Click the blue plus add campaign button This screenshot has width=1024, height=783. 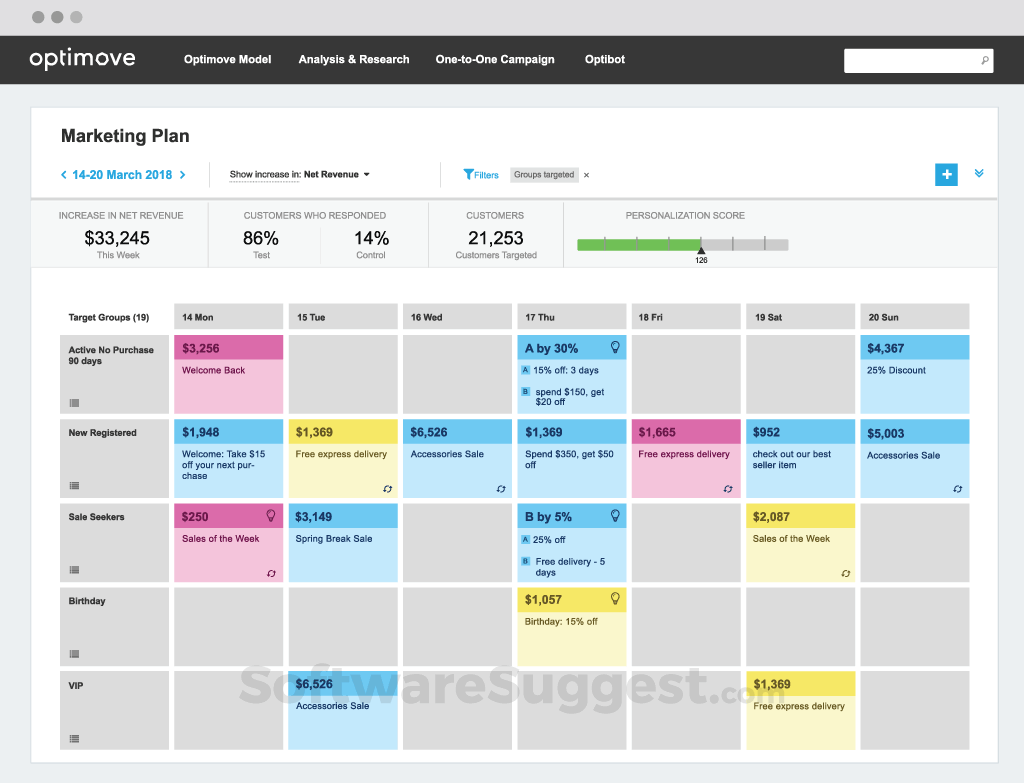click(946, 174)
